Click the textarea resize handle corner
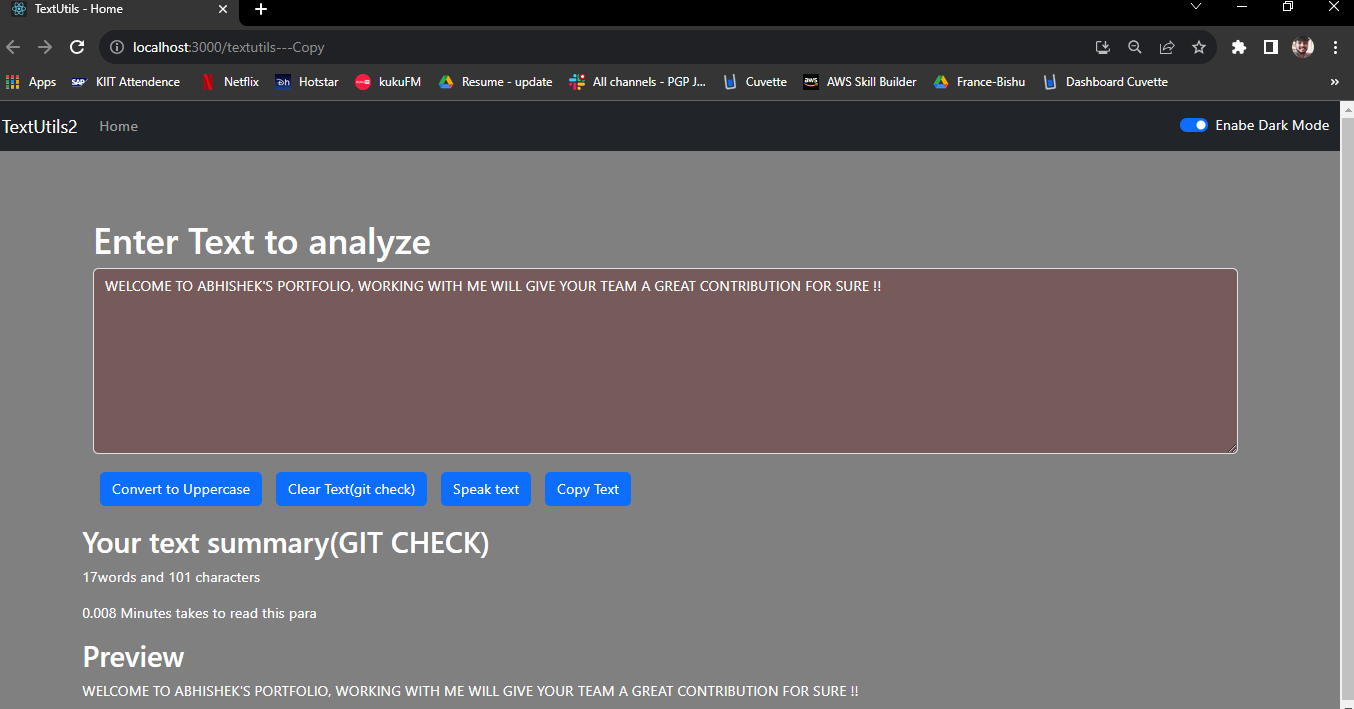 [1232, 448]
